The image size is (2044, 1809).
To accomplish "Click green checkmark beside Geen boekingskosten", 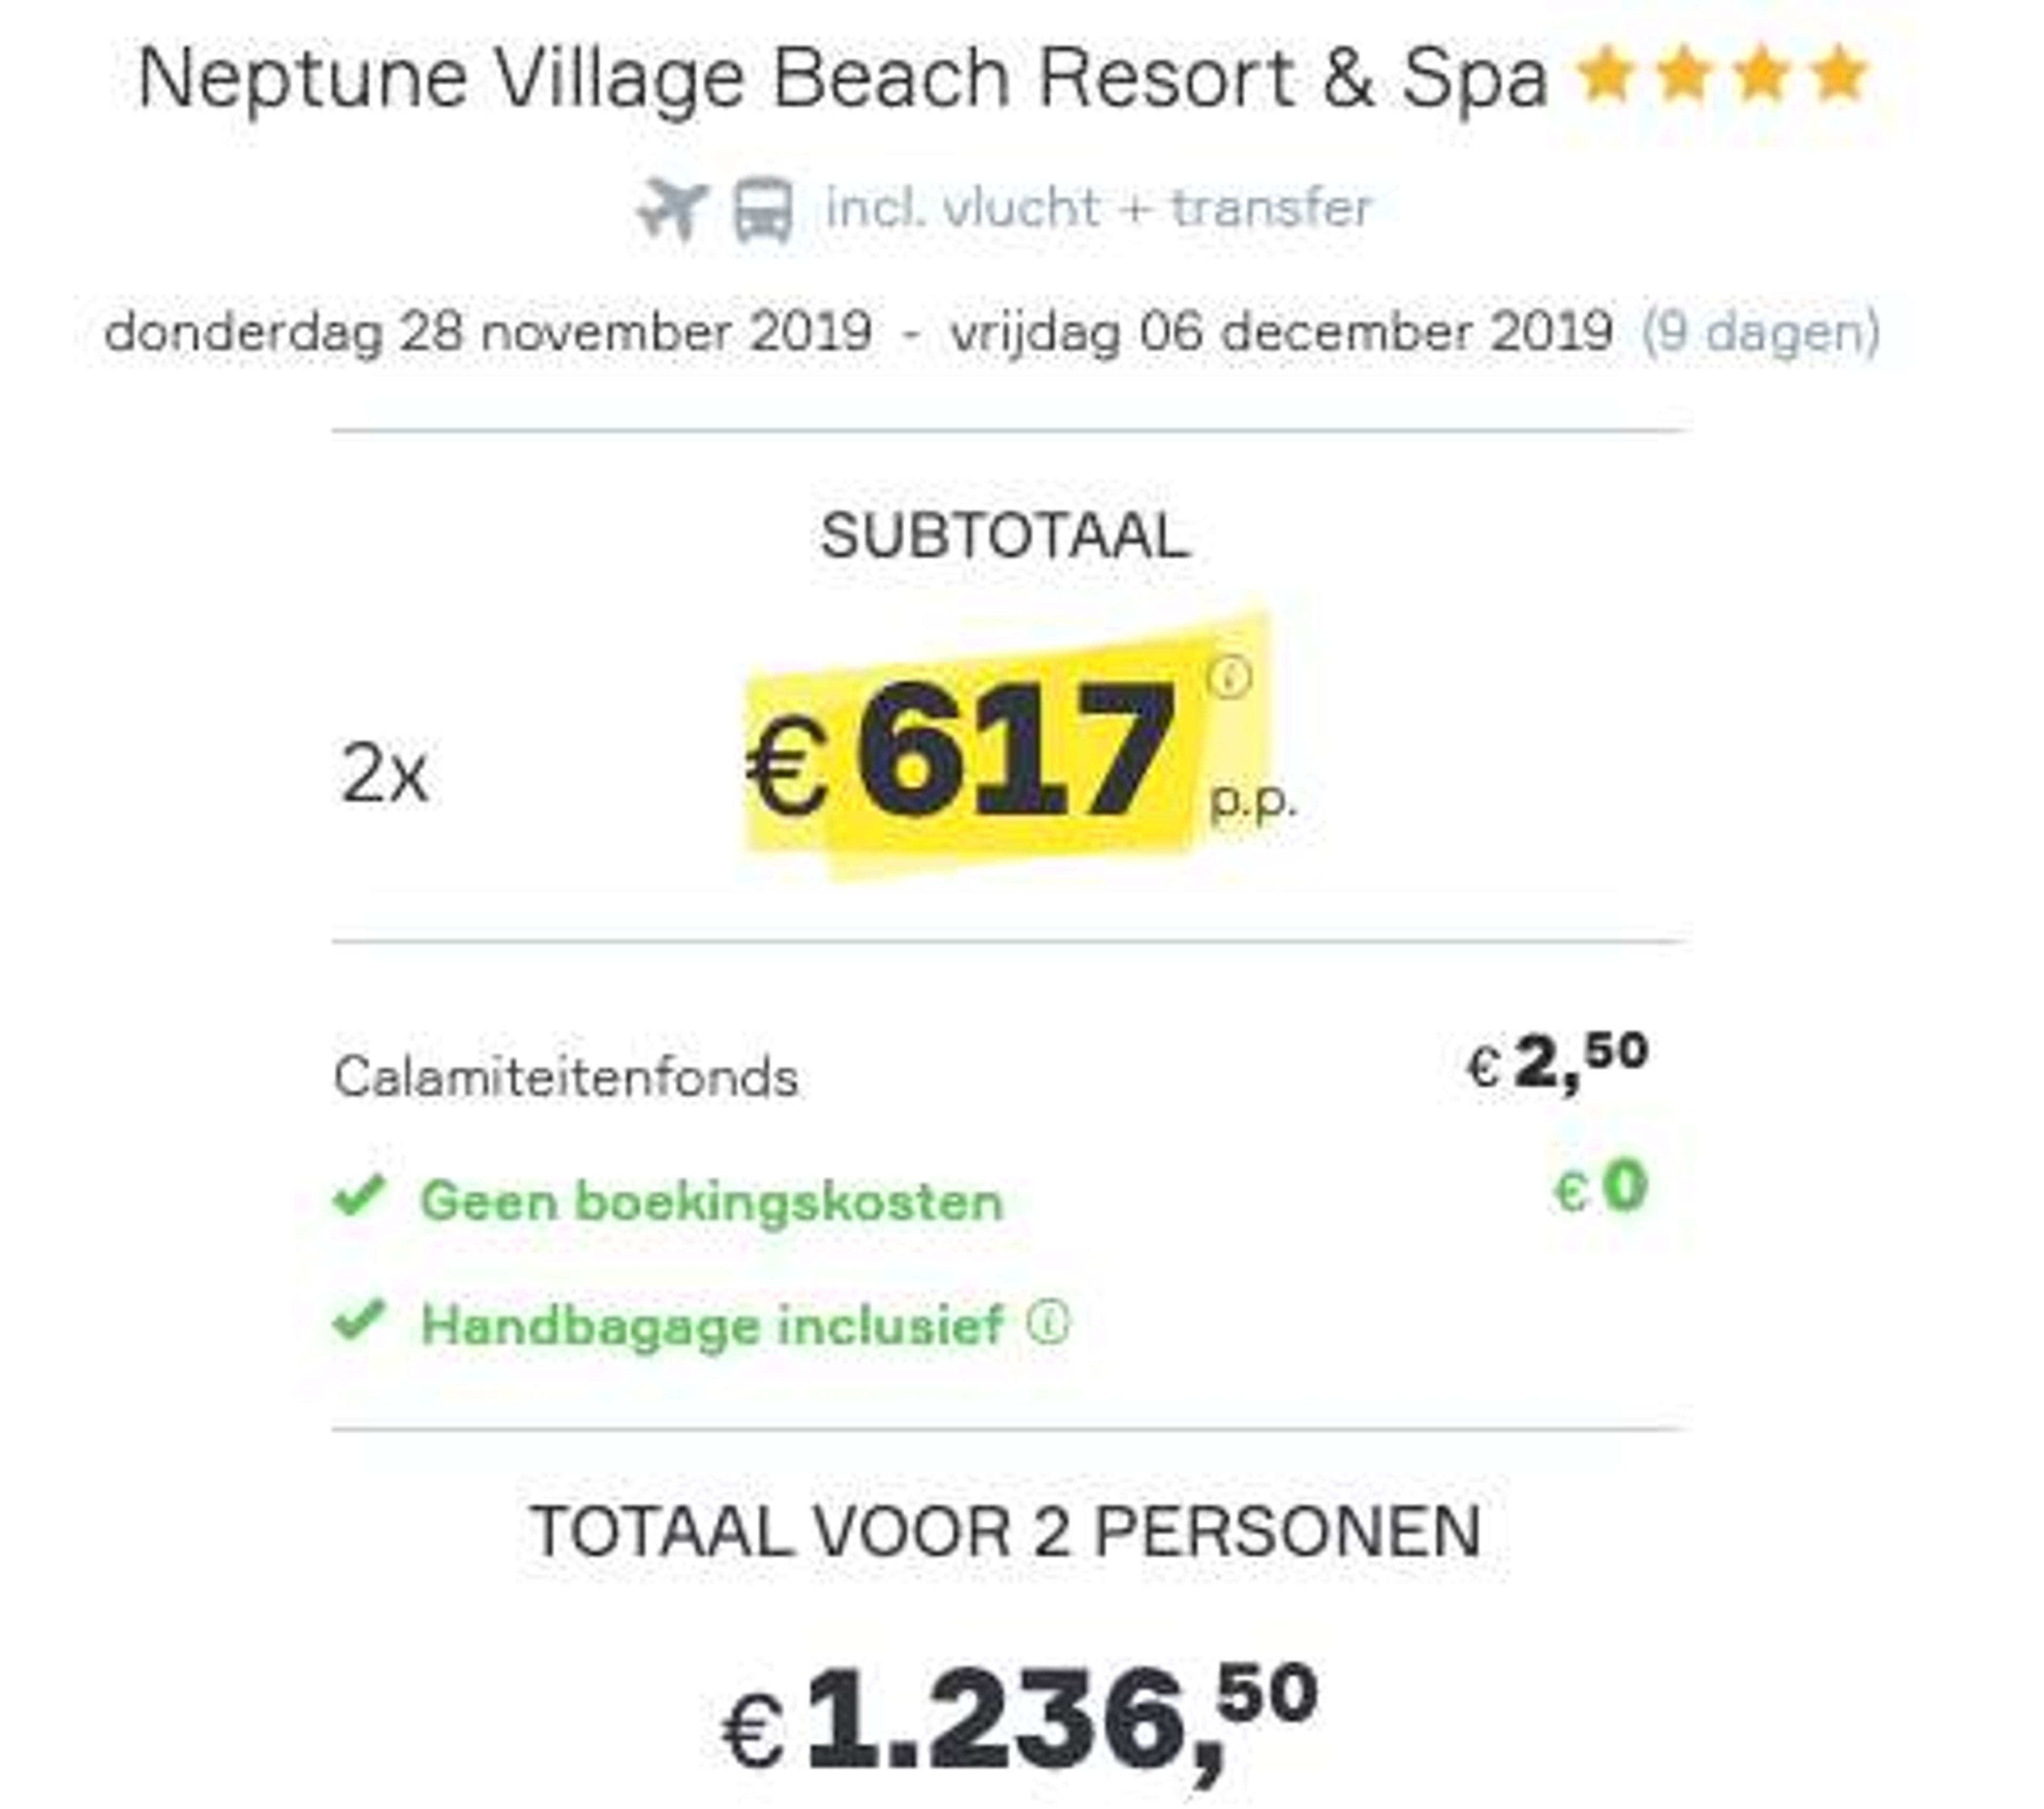I will click(359, 1196).
